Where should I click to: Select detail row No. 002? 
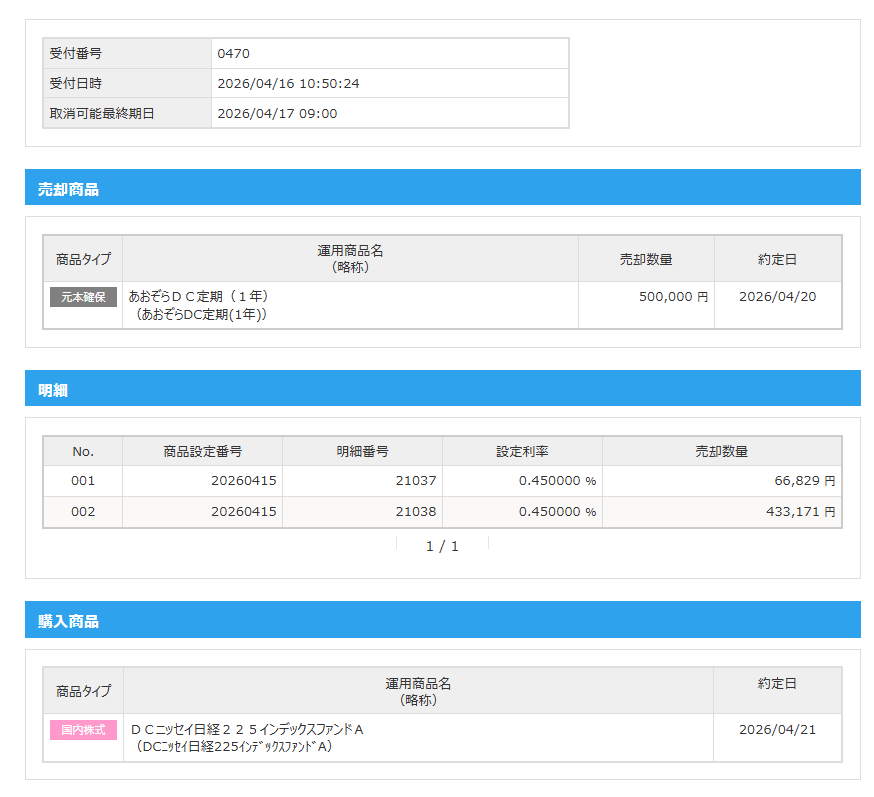point(83,512)
